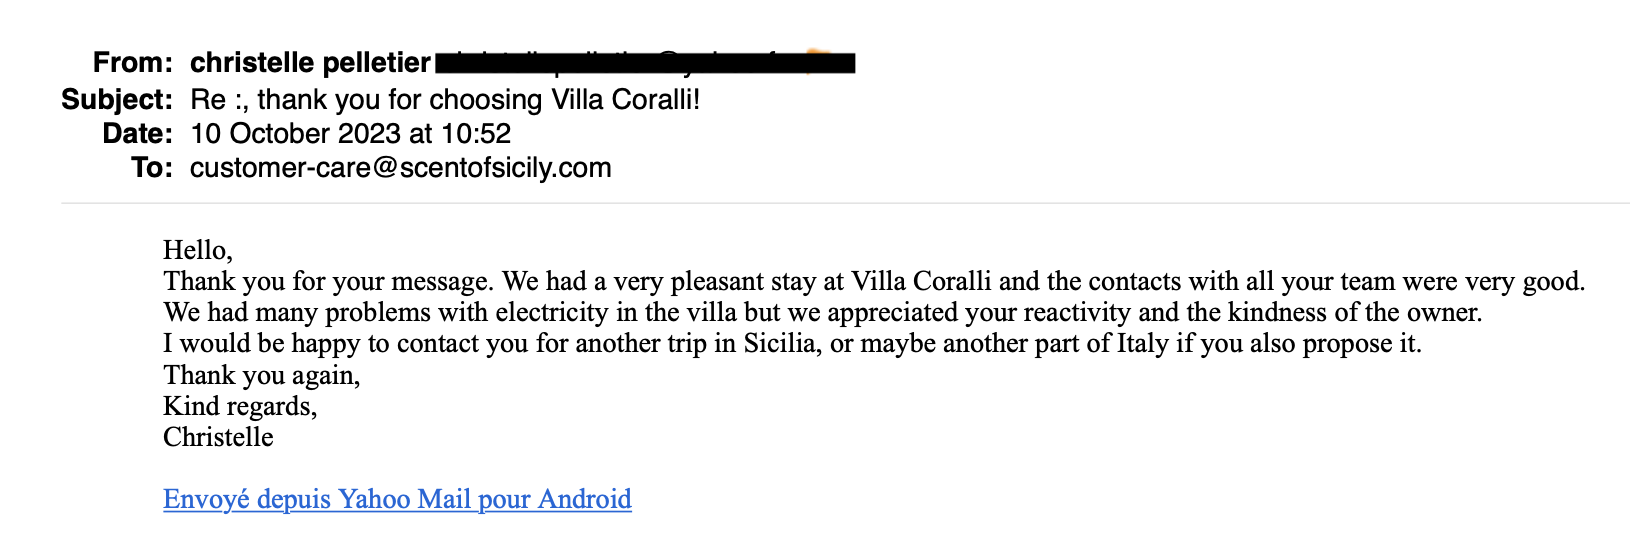Click sender name christelle pelletier
1630x550 pixels.
(310, 63)
